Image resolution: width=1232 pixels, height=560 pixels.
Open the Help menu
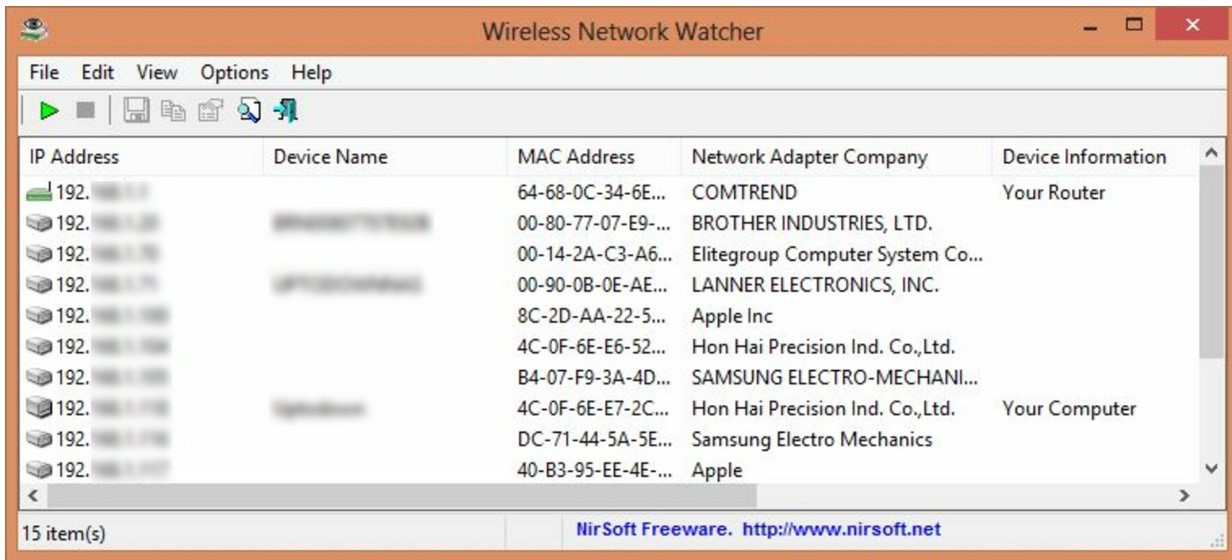[x=311, y=73]
